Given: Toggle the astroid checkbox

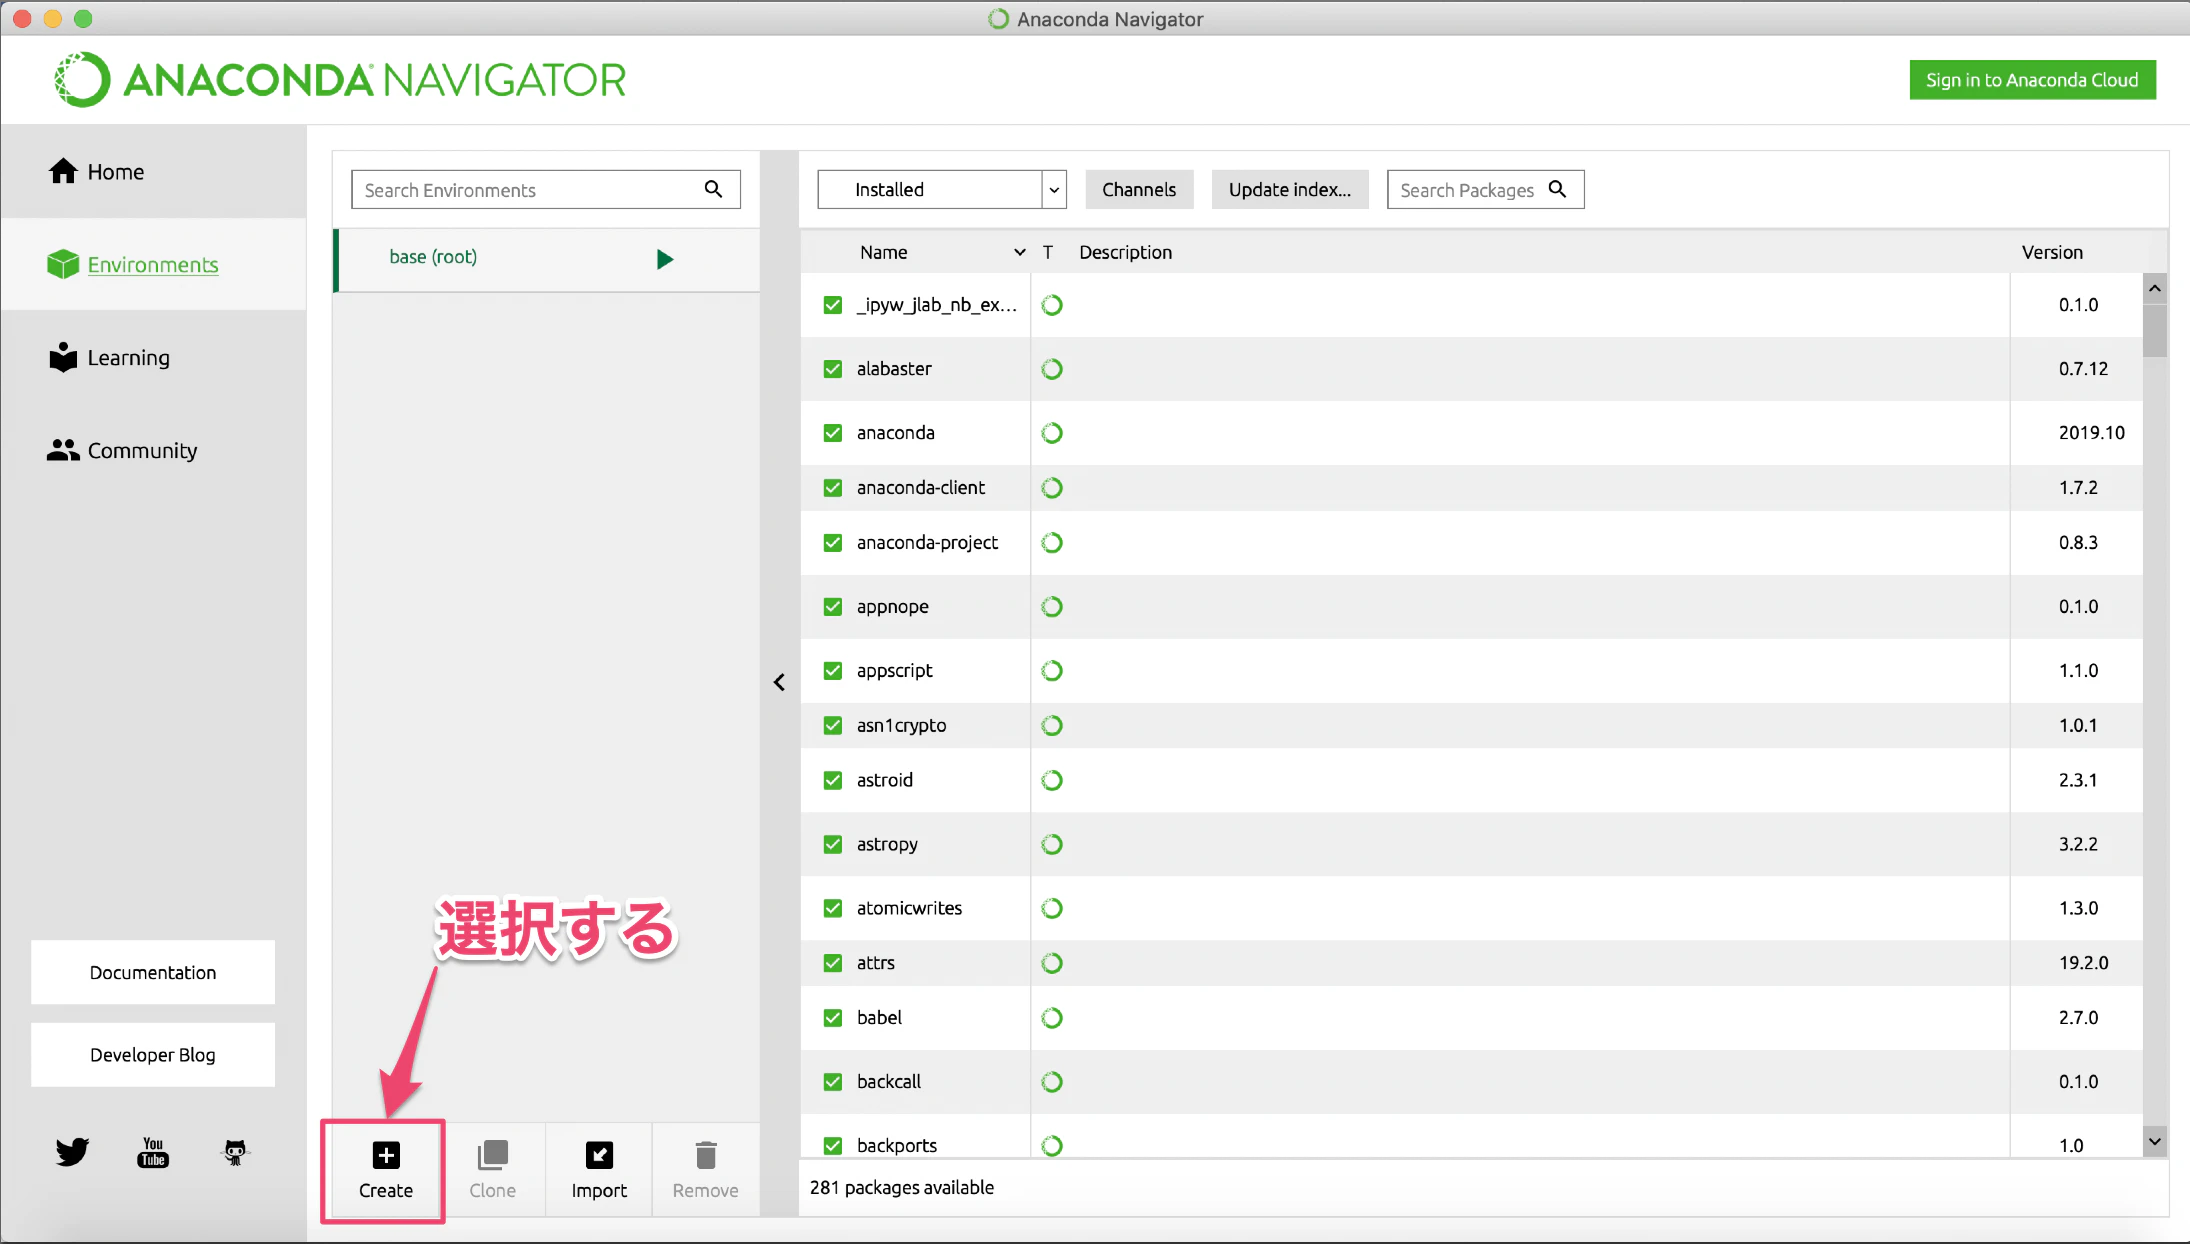Looking at the screenshot, I should click(833, 781).
